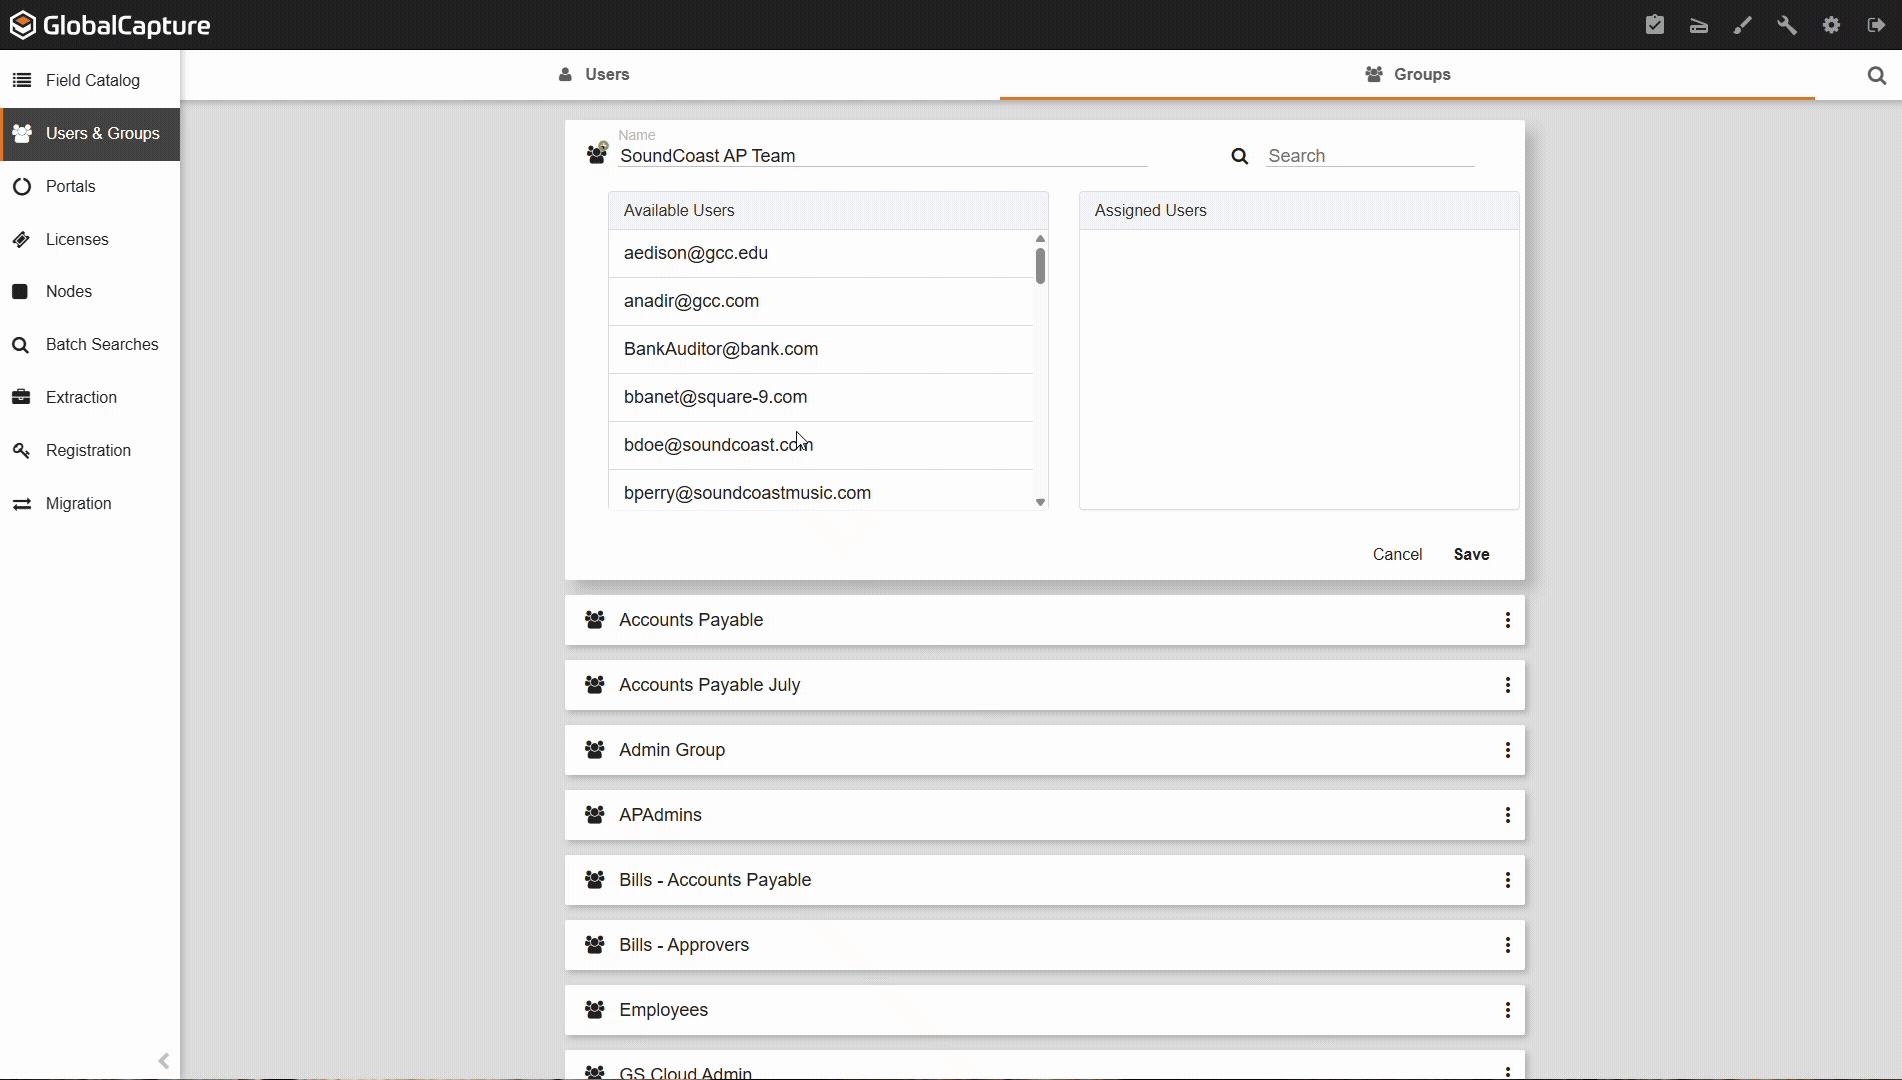The image size is (1902, 1080).
Task: Open Field Catalog in the sidebar
Action: [x=90, y=80]
